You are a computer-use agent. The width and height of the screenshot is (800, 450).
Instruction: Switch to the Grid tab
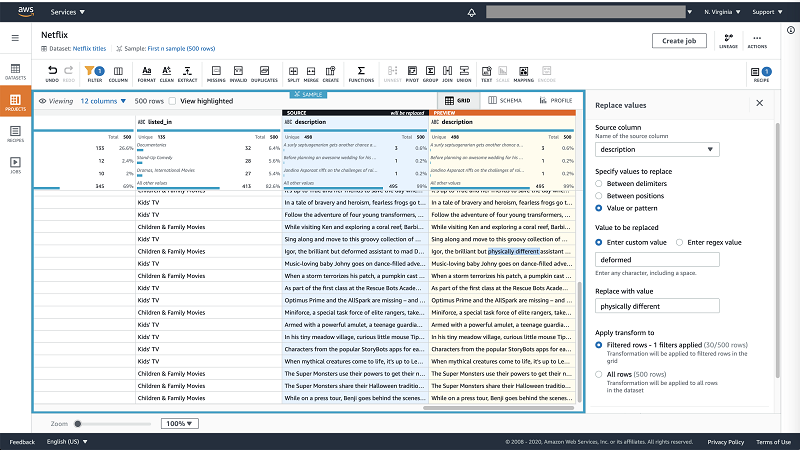pos(458,101)
